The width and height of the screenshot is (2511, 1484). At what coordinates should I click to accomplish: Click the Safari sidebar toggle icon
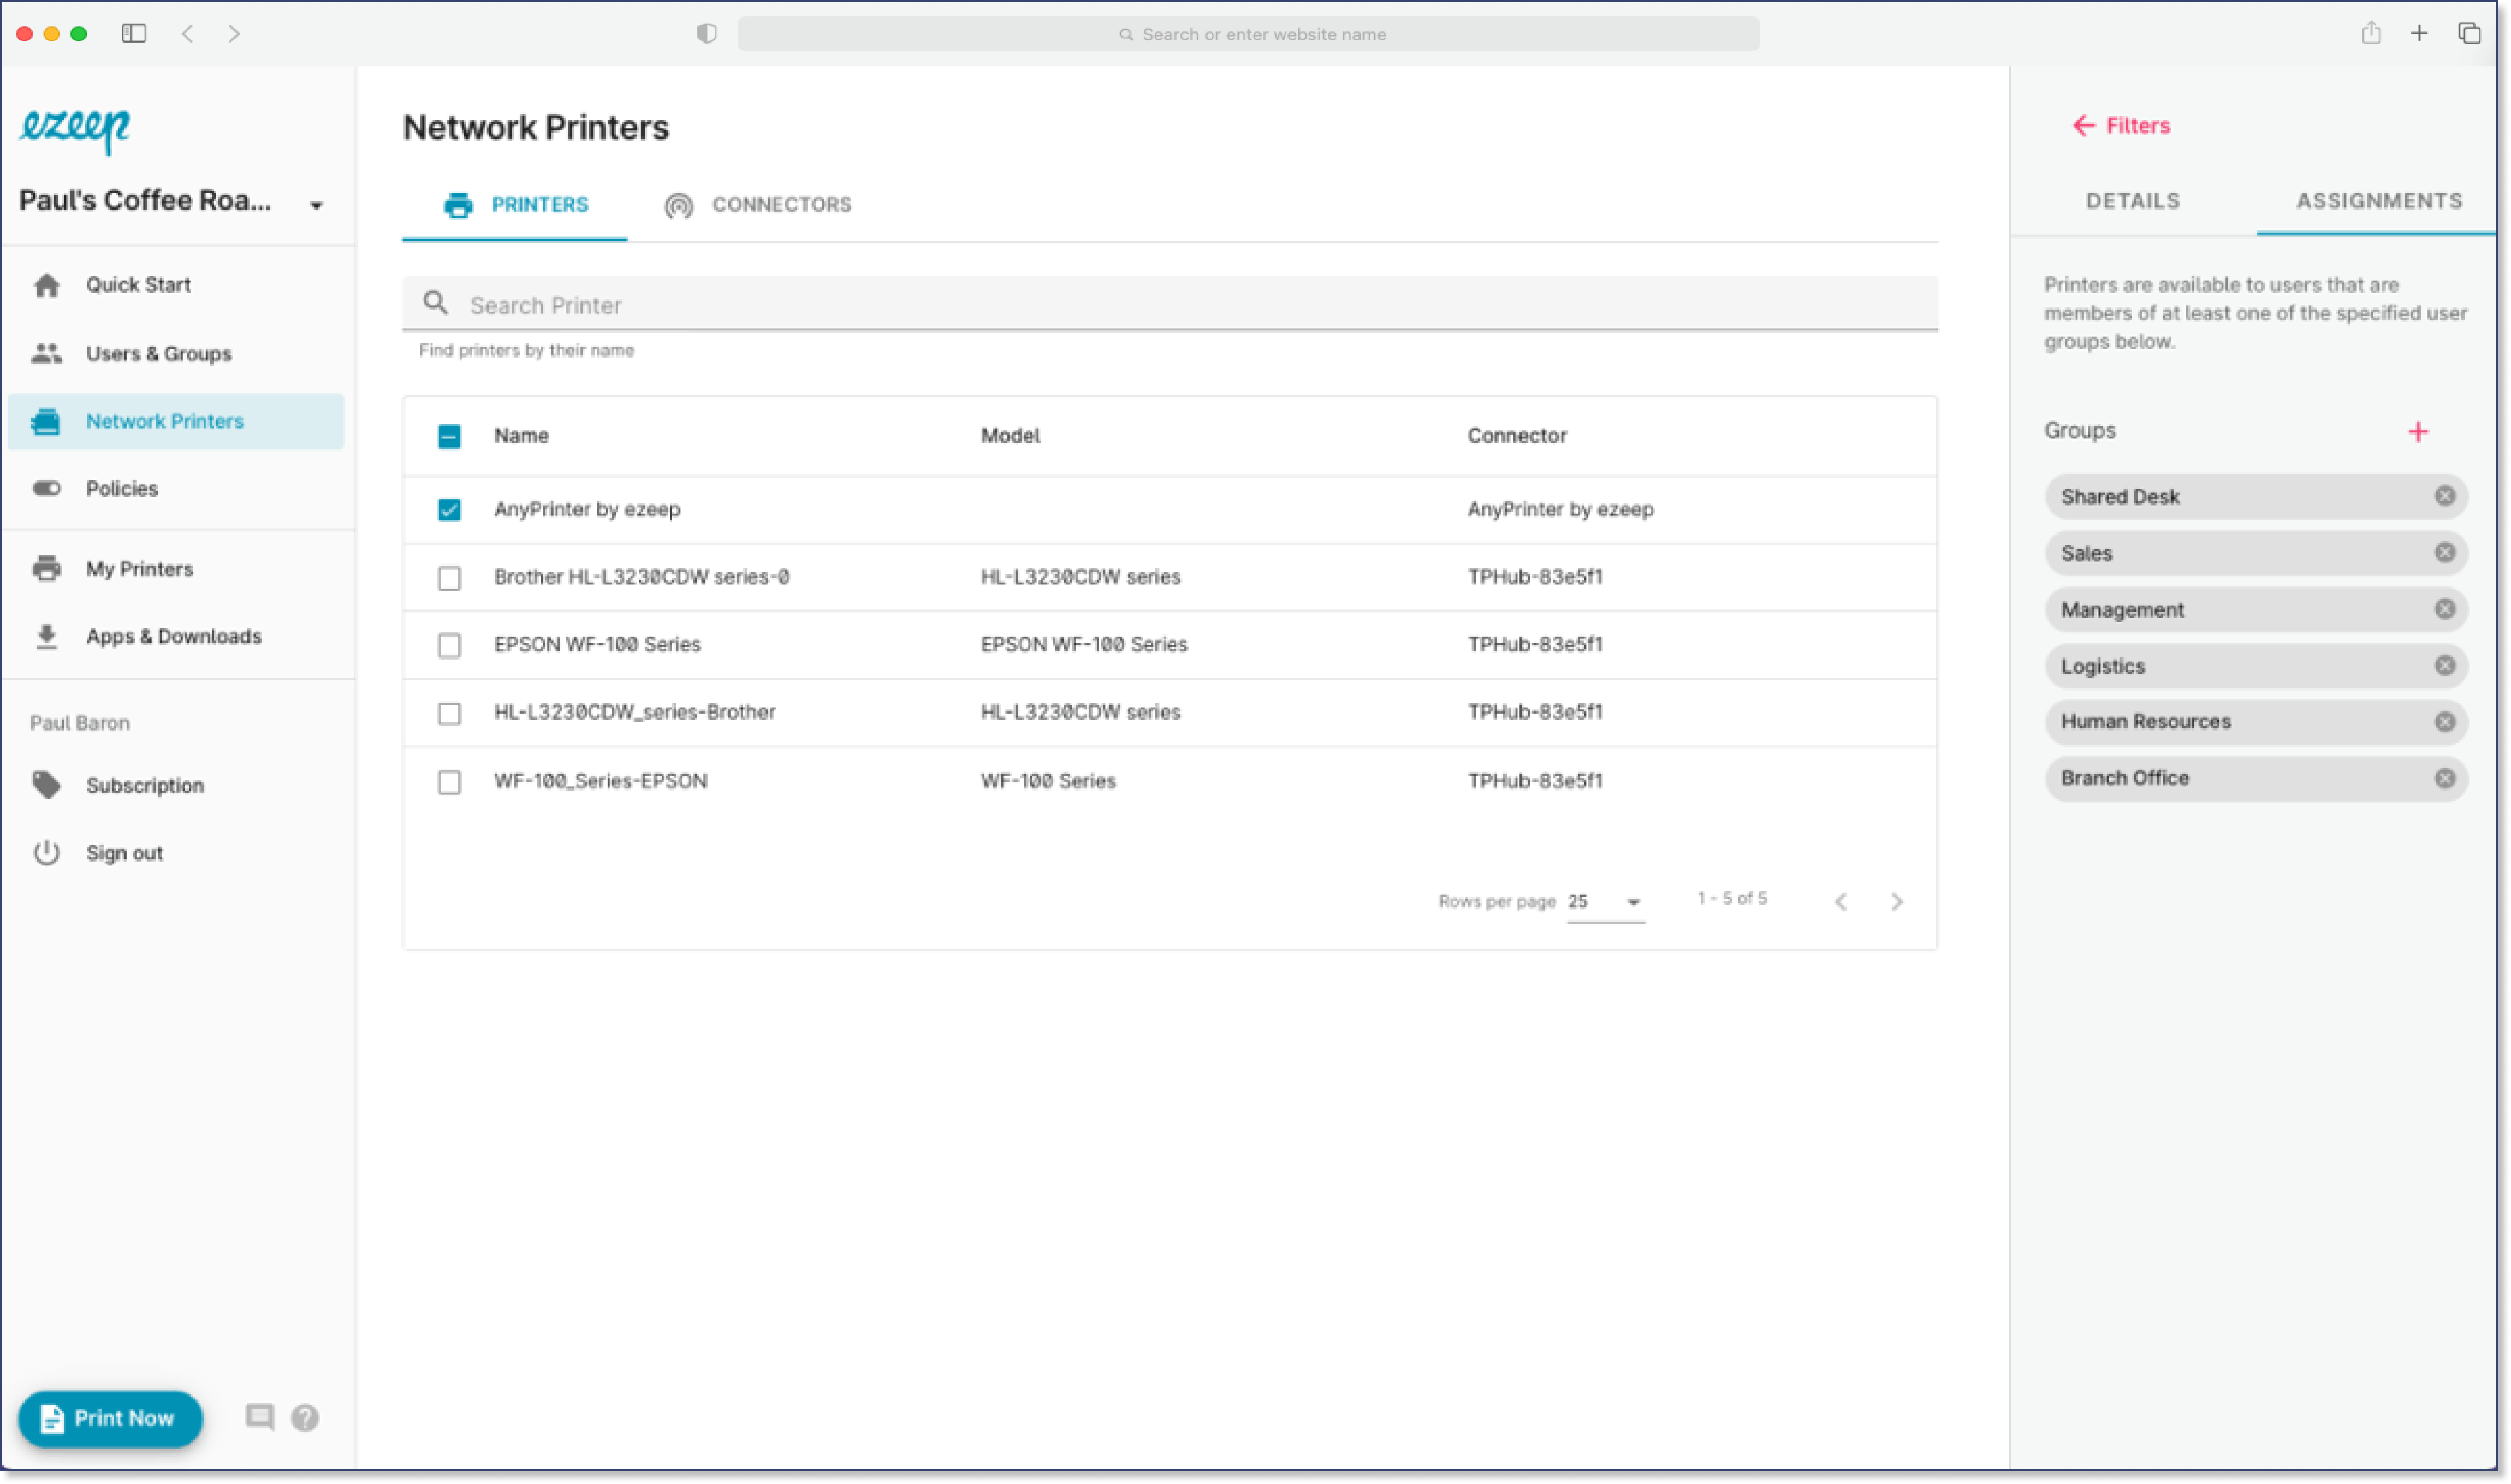click(134, 34)
